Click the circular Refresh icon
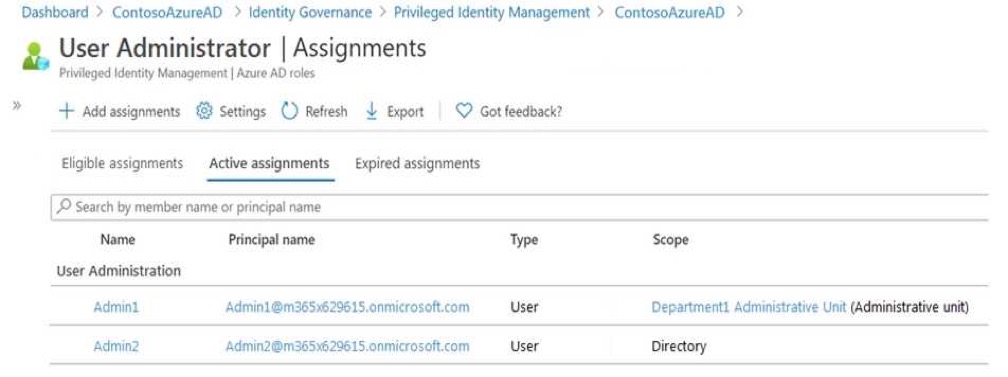This screenshot has width=1008, height=377. click(290, 111)
